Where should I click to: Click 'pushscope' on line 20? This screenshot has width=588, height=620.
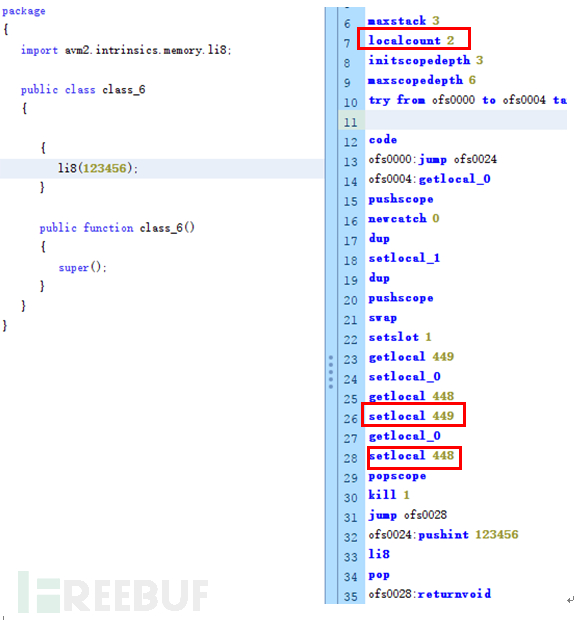[401, 298]
